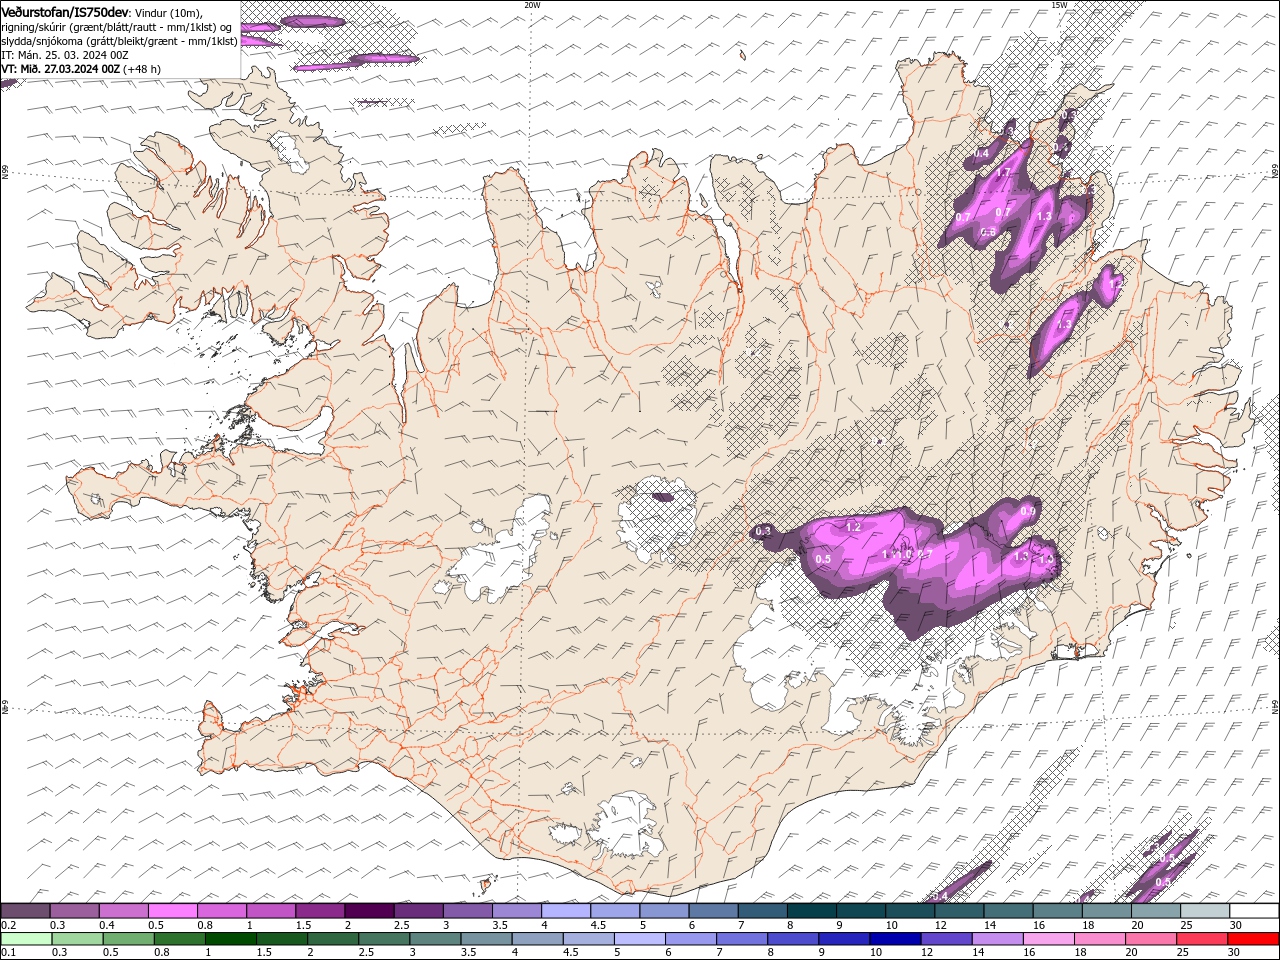Image resolution: width=1280 pixels, height=960 pixels.
Task: Pick the white 30 snow scale swatch
Action: click(x=1255, y=911)
